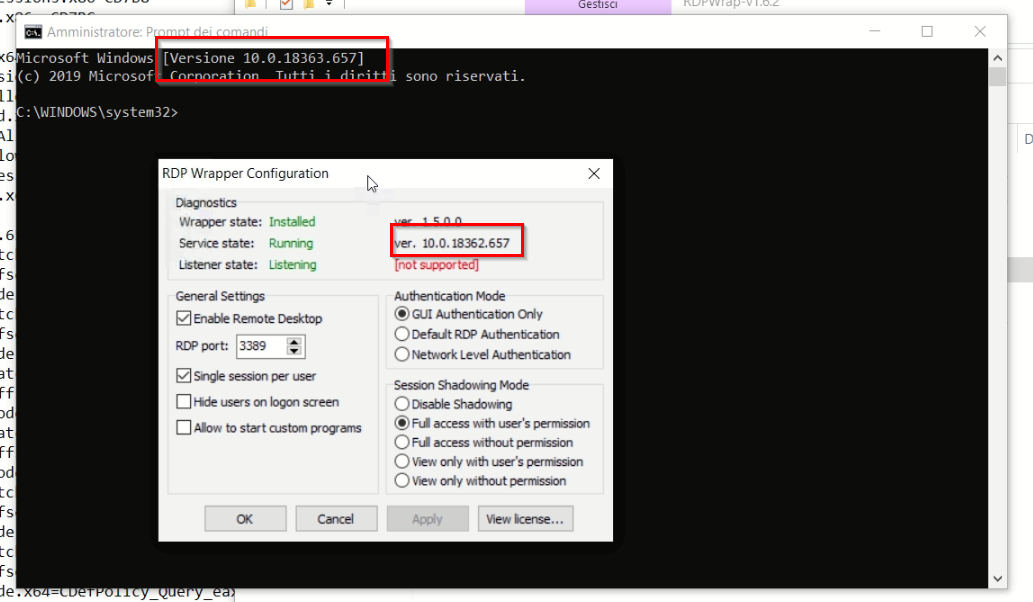Select Full access with user's permission

401,423
